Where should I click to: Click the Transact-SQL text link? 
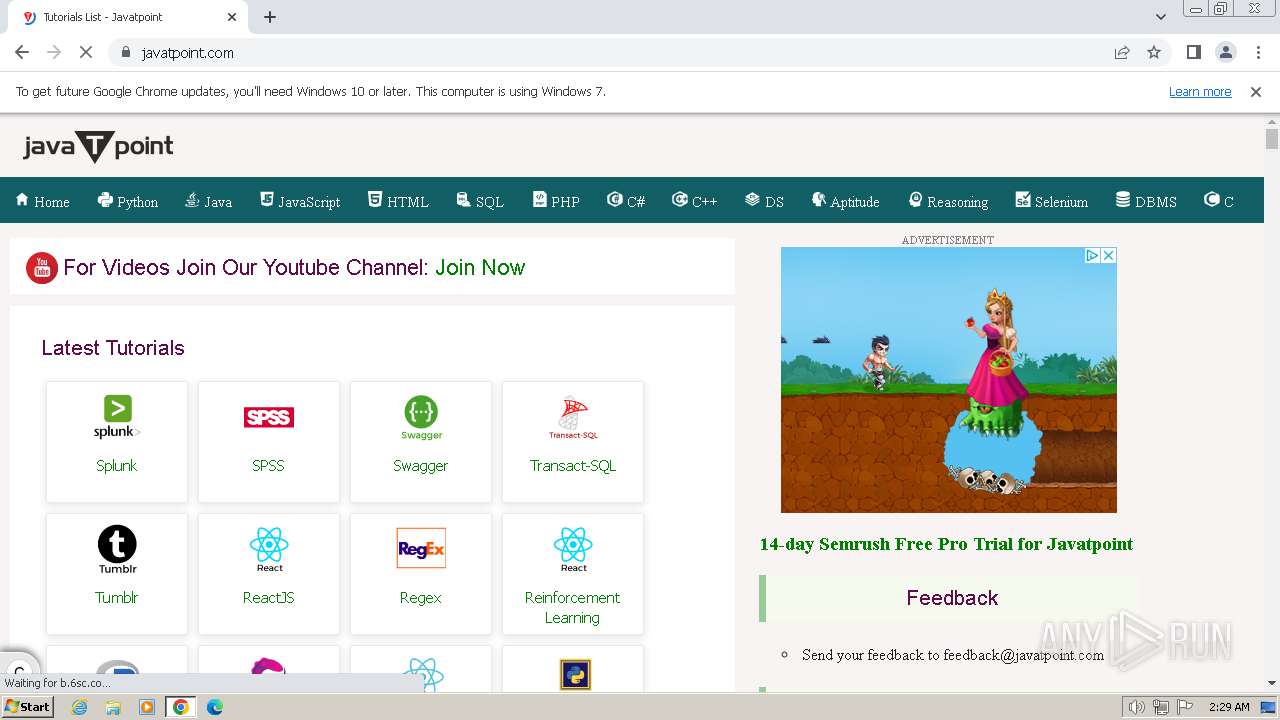click(x=573, y=465)
